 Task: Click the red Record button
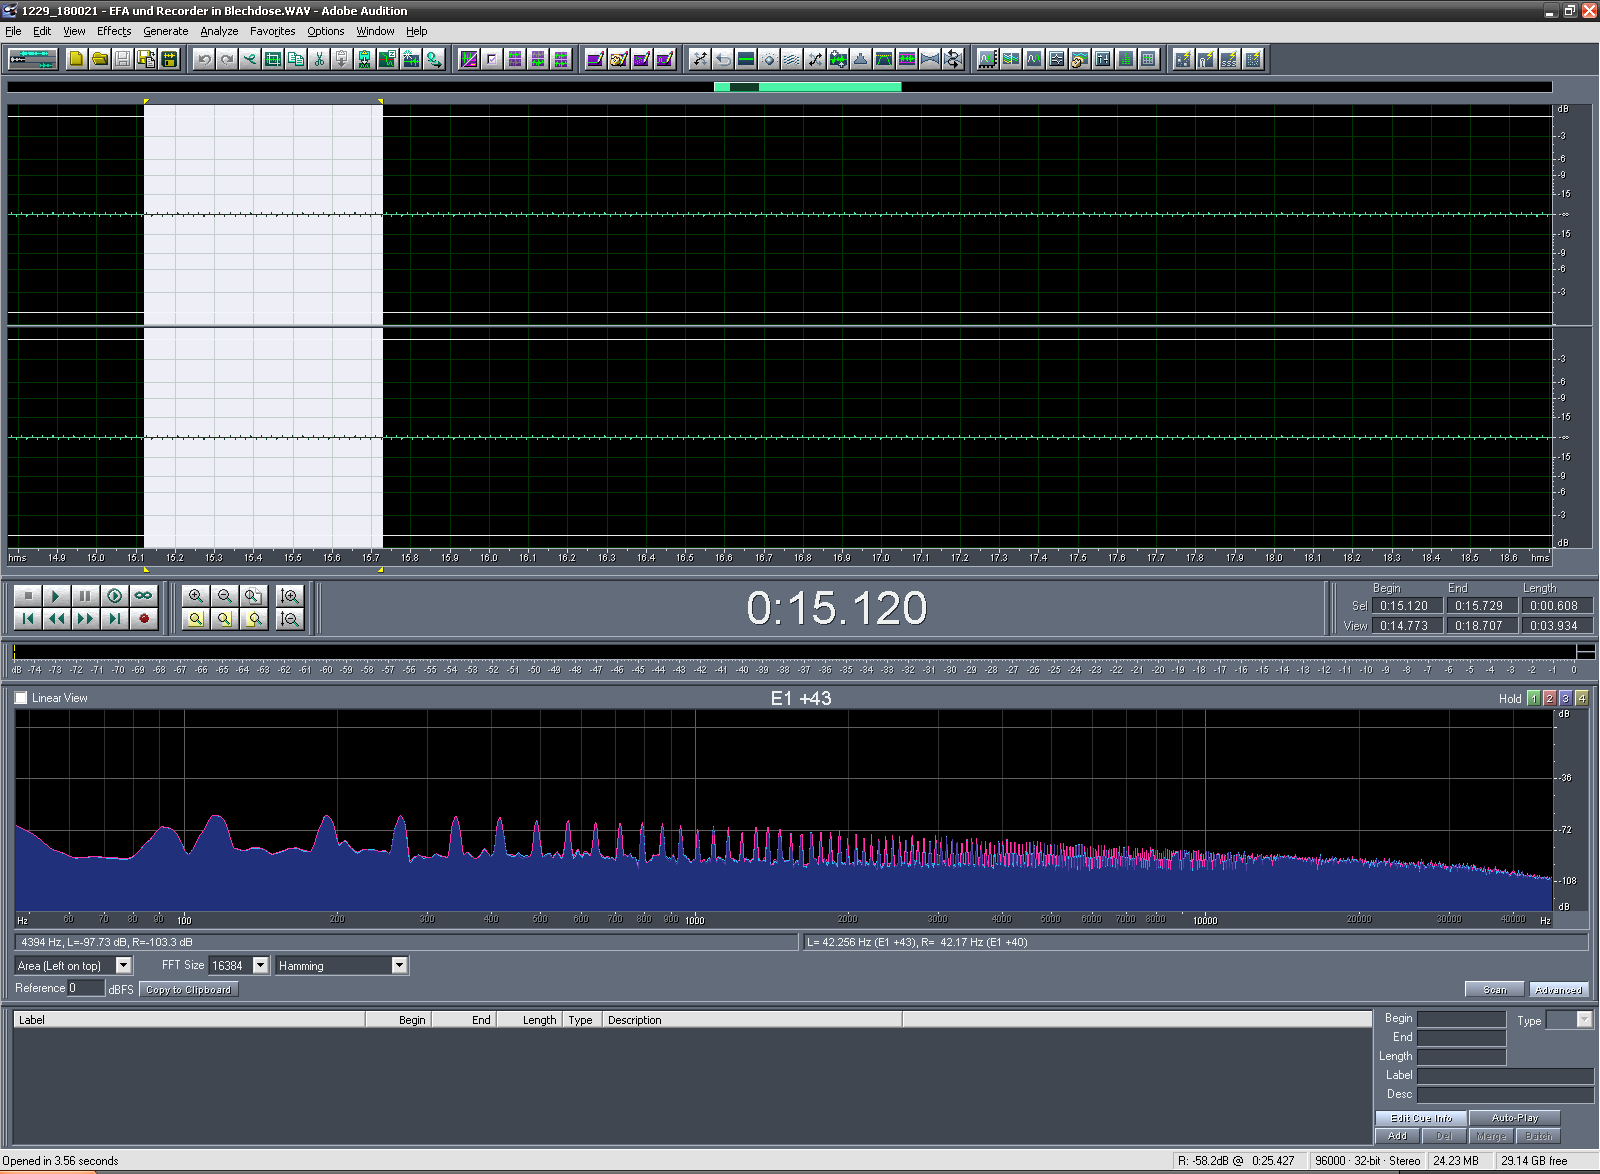coord(144,619)
